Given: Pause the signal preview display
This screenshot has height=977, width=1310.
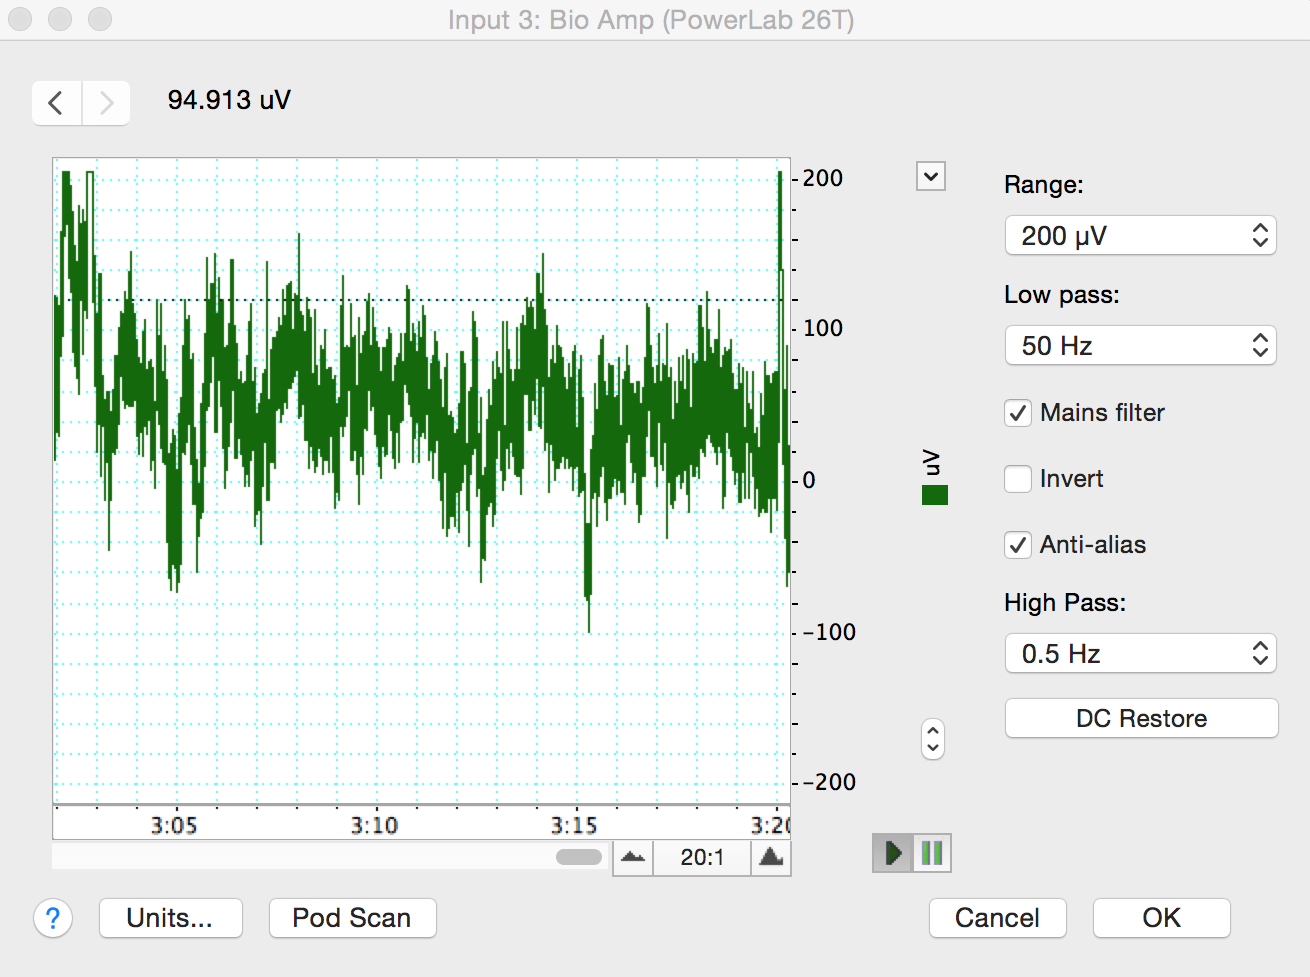Looking at the screenshot, I should pos(932,853).
